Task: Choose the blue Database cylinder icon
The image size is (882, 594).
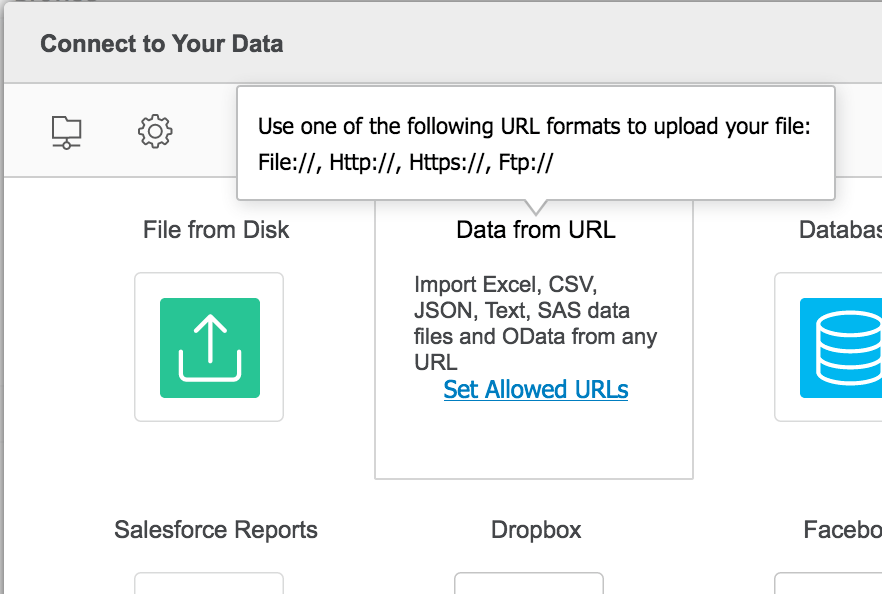Action: [841, 348]
